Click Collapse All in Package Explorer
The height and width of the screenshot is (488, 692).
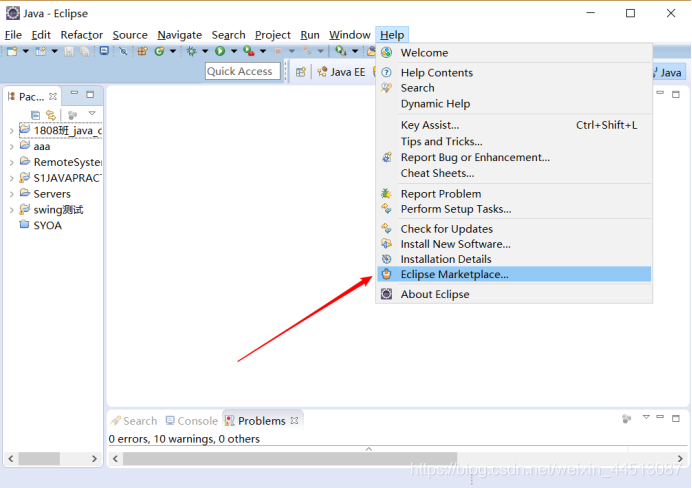tap(35, 115)
